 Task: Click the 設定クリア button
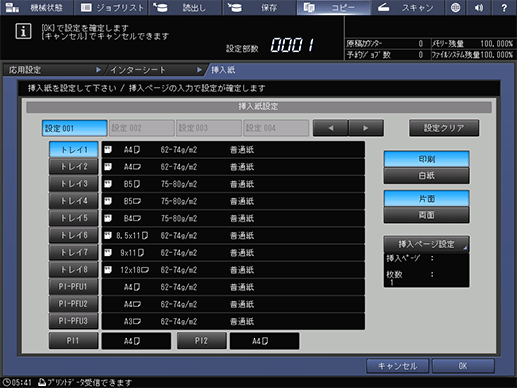[x=444, y=128]
